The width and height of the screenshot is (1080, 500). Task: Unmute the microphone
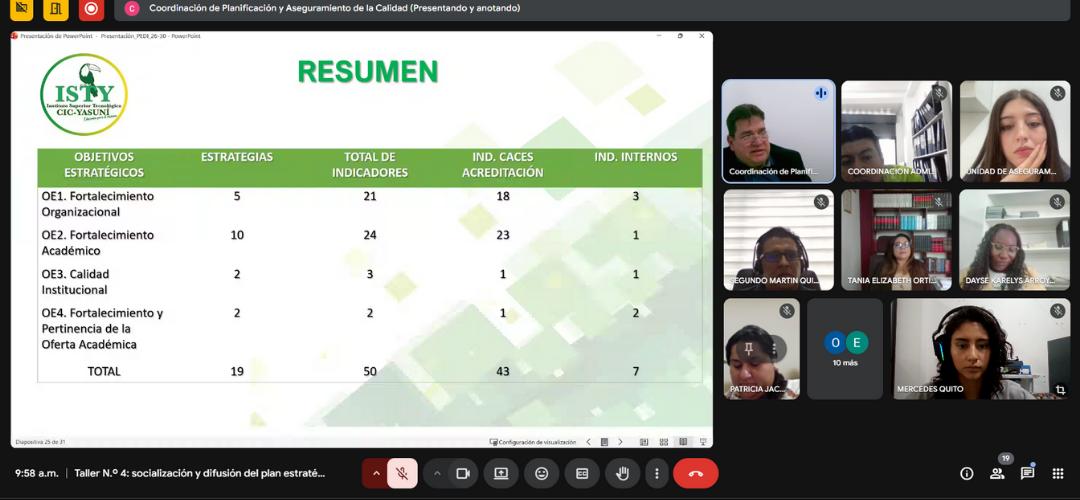pos(402,473)
